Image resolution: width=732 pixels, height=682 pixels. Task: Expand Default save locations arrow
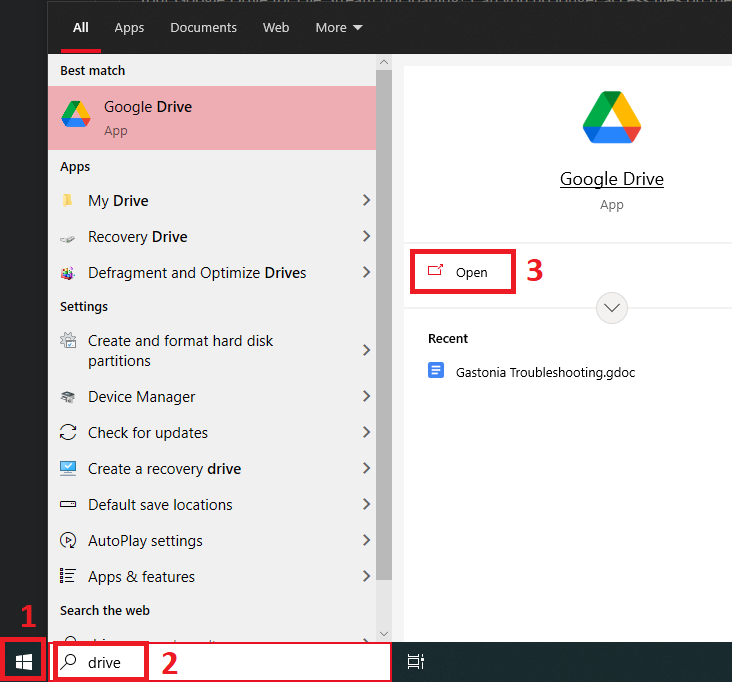(x=366, y=504)
